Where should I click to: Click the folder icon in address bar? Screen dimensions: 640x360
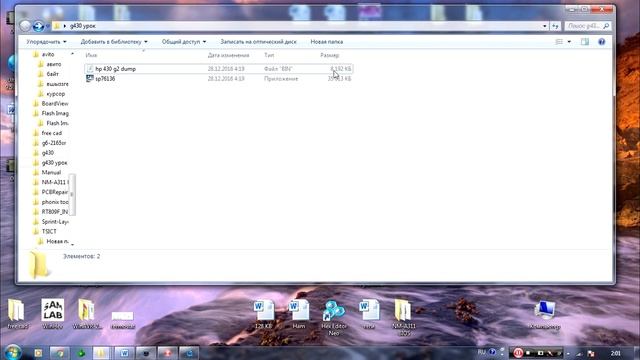tap(57, 26)
